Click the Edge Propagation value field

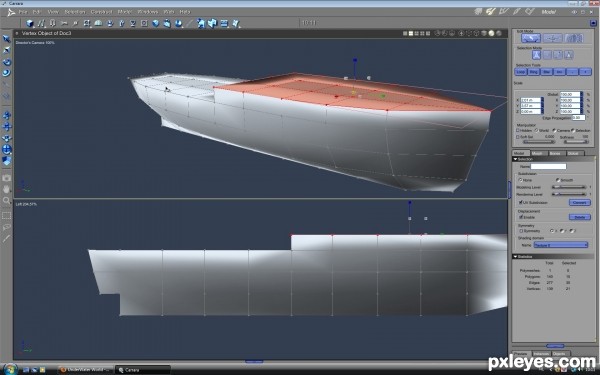[x=578, y=118]
